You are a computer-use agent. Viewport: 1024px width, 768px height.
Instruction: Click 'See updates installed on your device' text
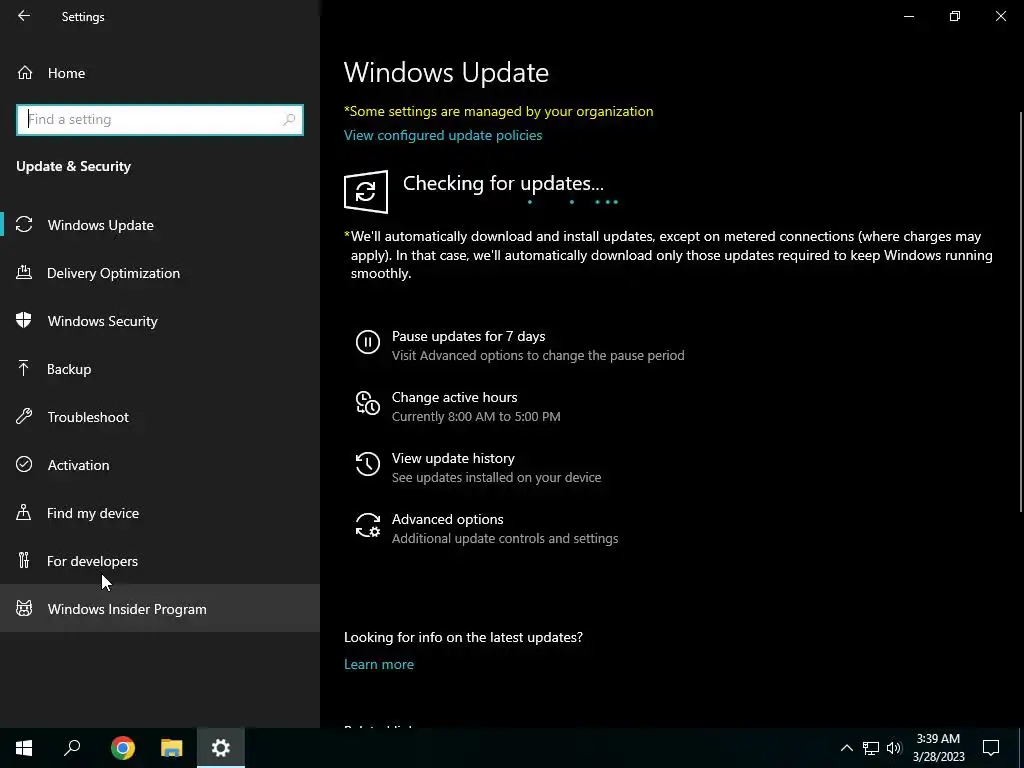pos(496,477)
